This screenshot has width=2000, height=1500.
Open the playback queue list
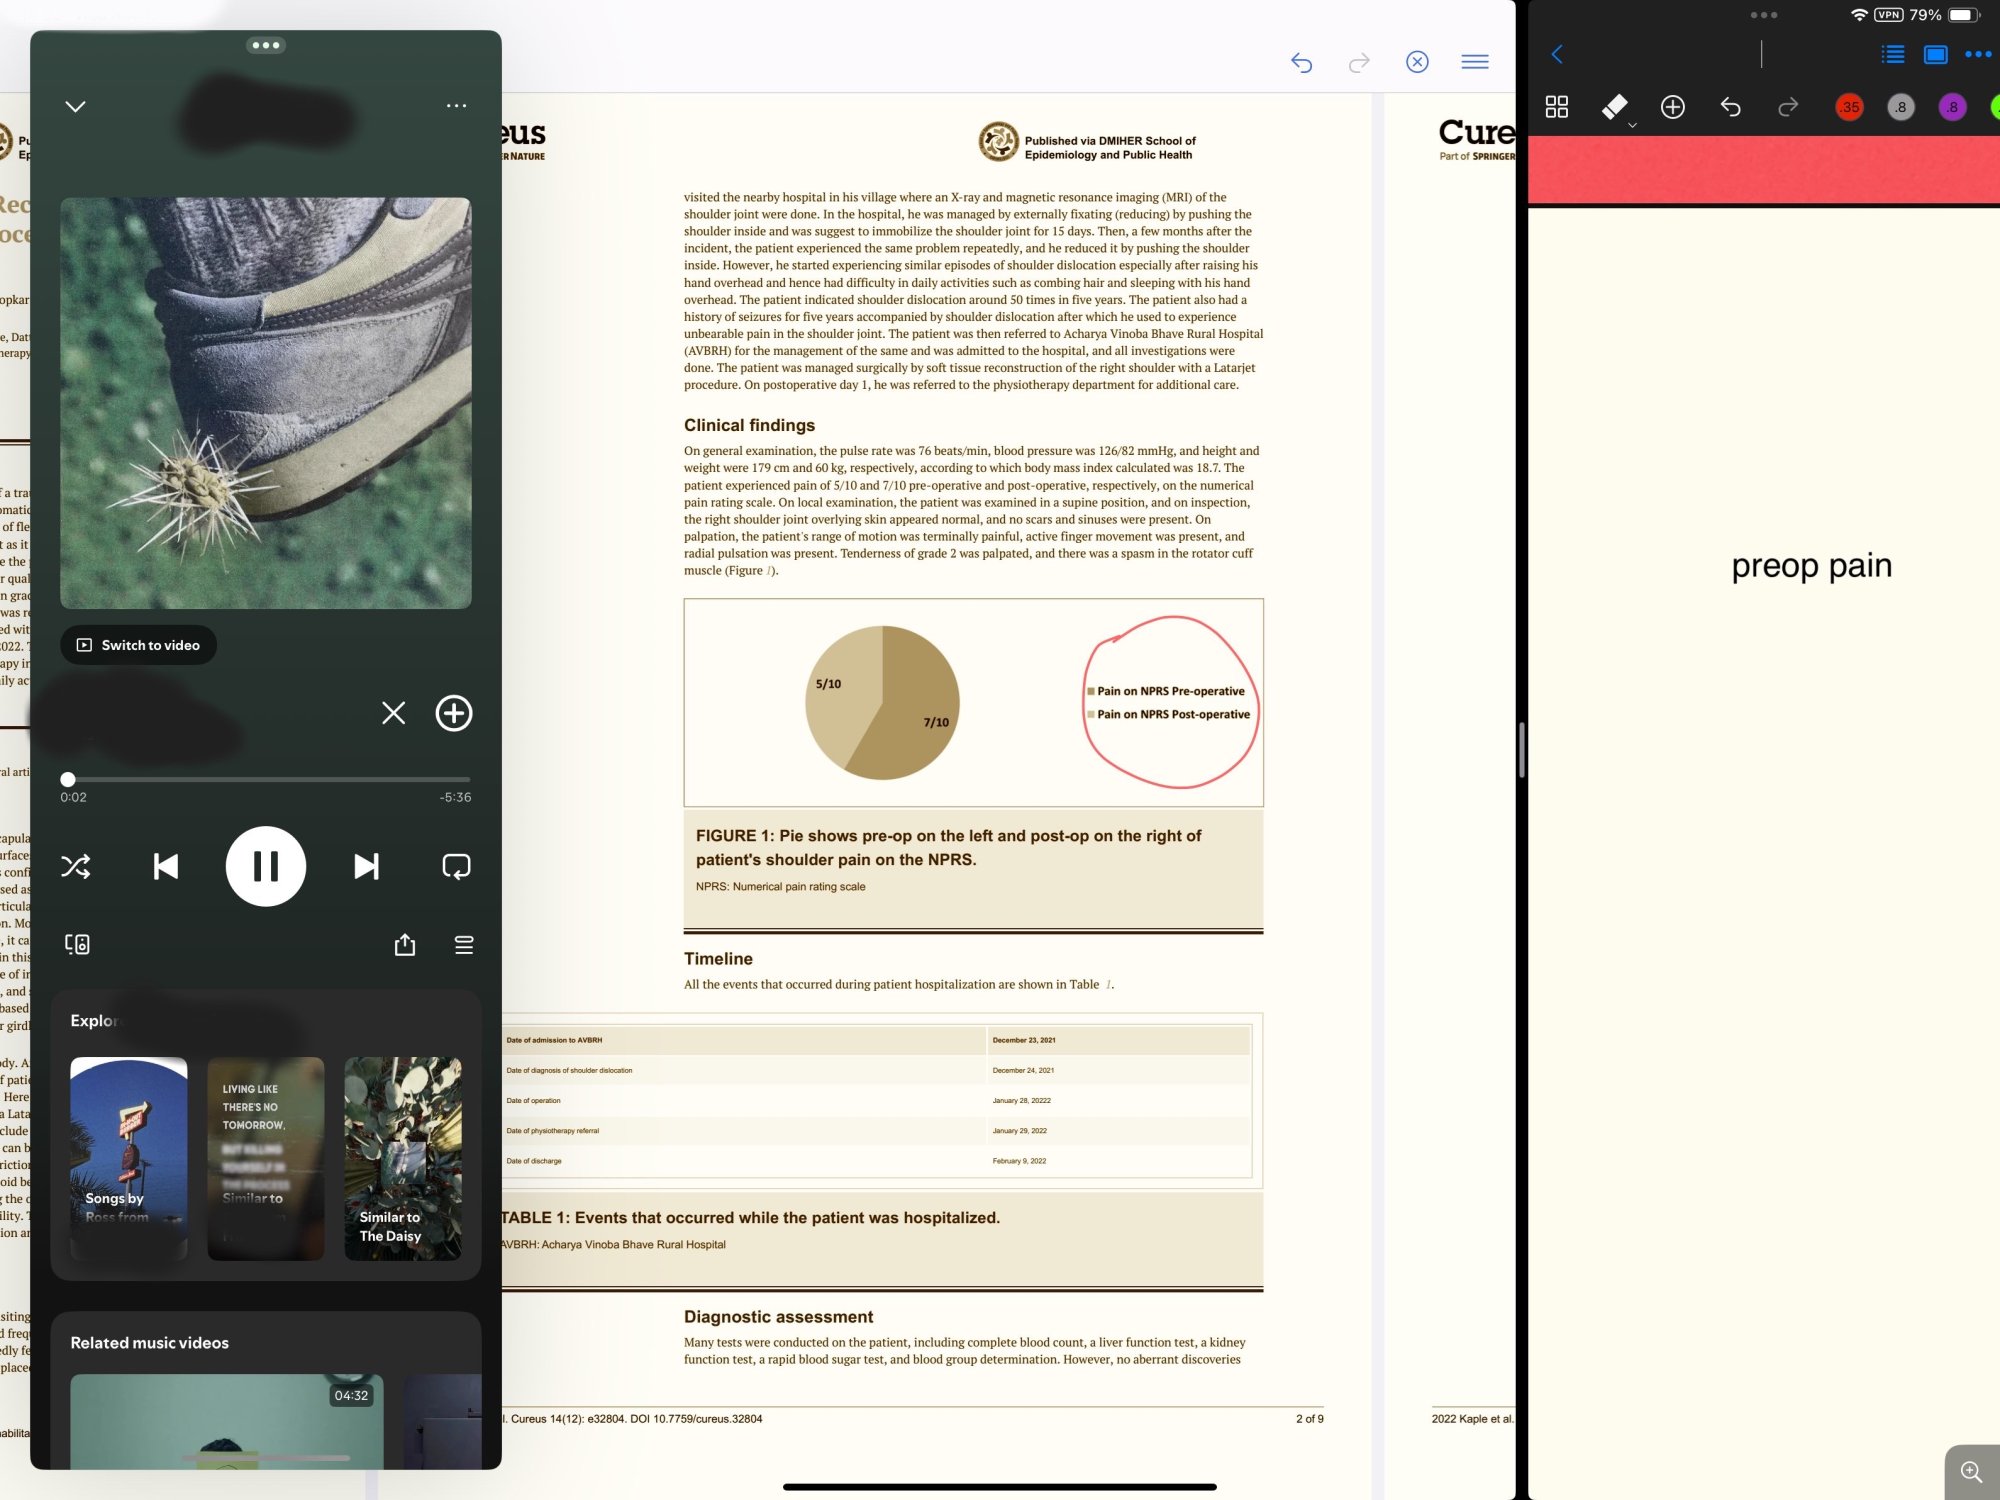tap(464, 945)
